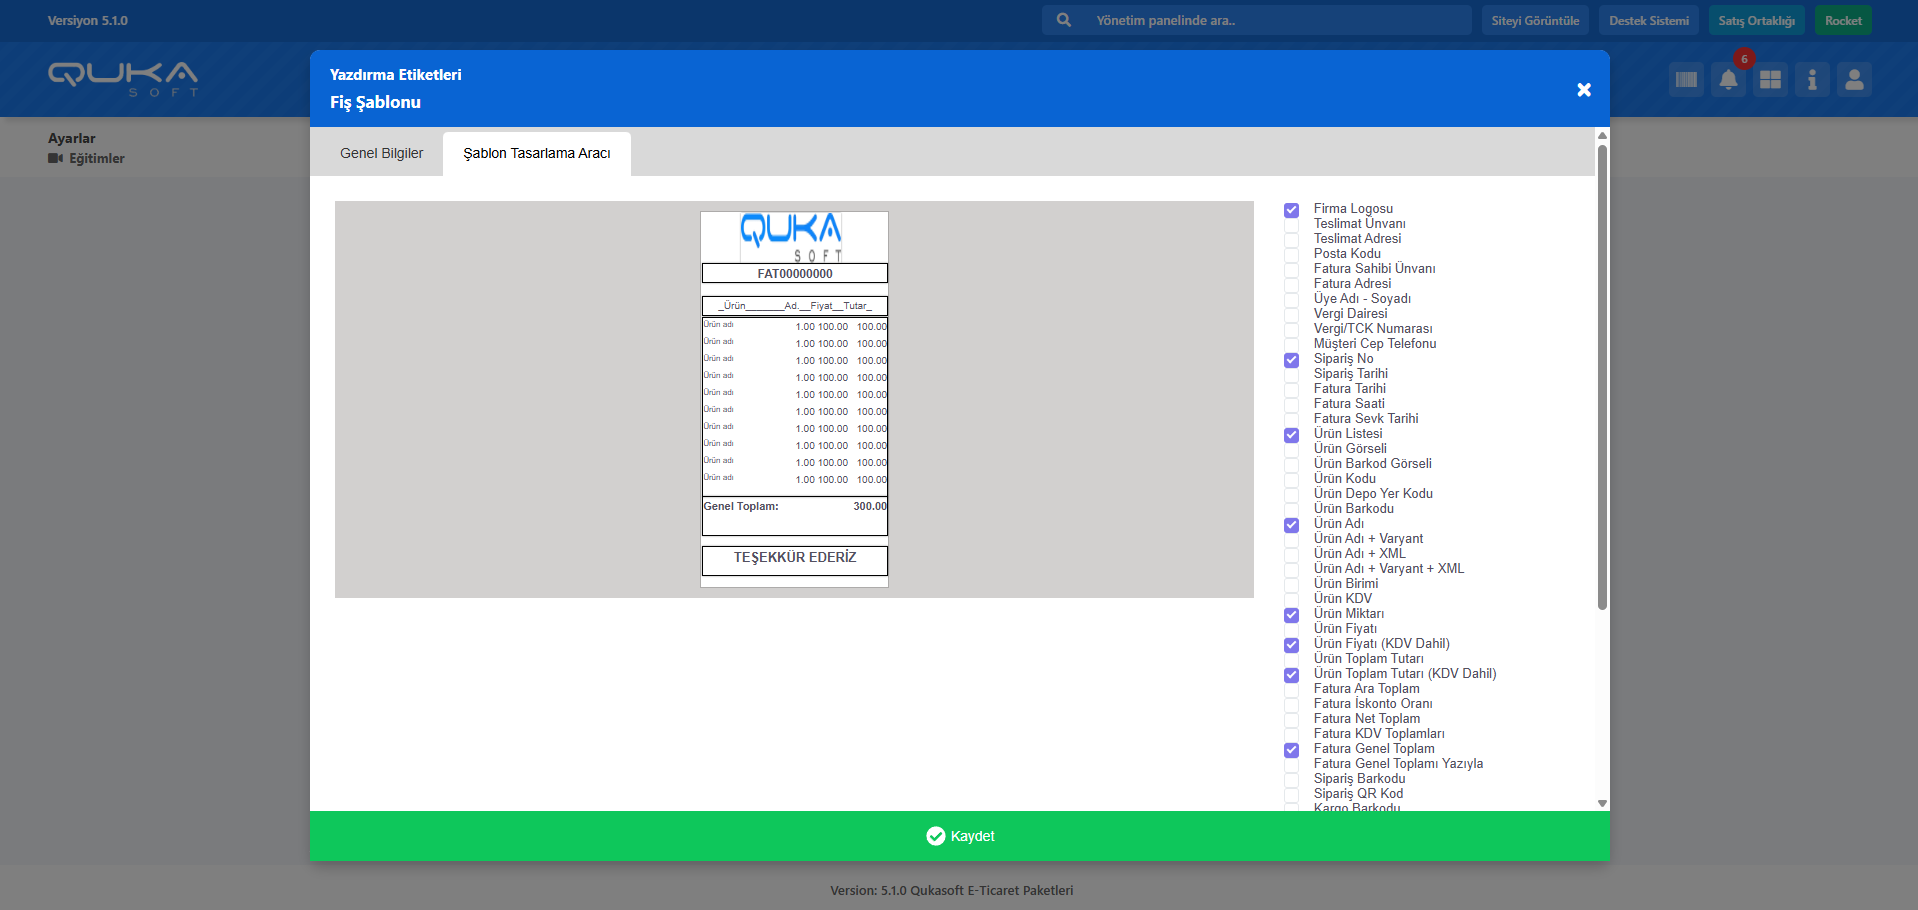
Task: Select the Şablon Tasarlama Aracı tab
Action: (537, 153)
